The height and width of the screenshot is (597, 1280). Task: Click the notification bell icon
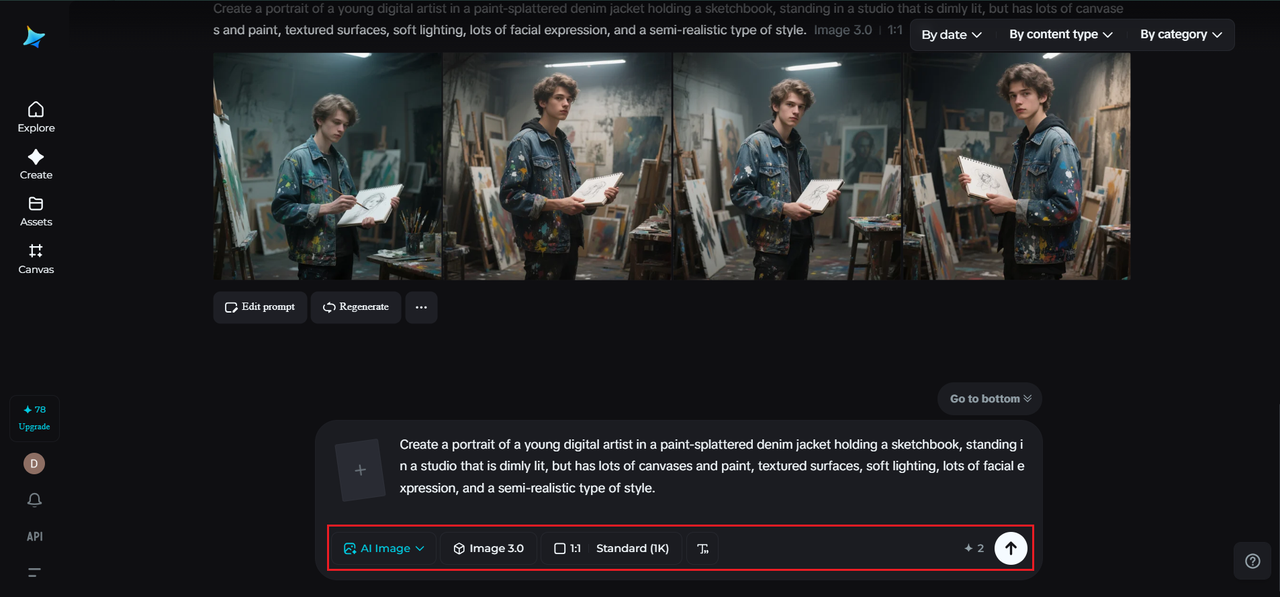pos(35,500)
